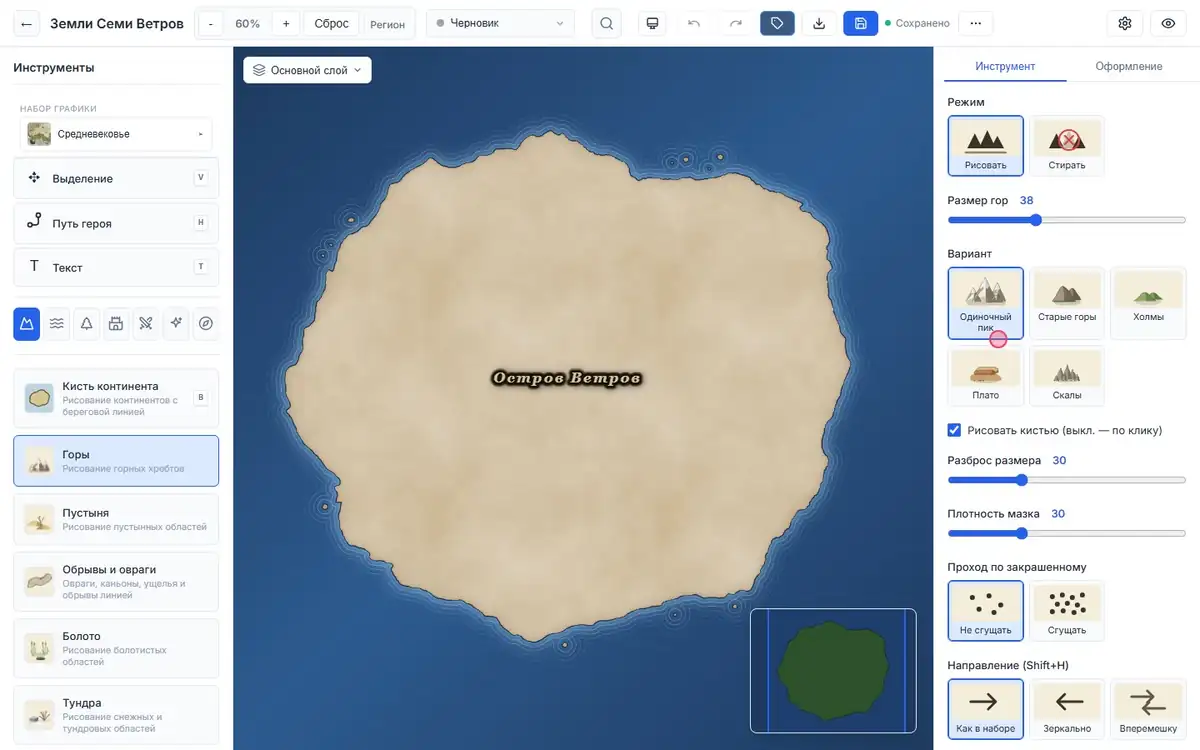Open the 'Средневековье' graphics set dropdown
Viewport: 1200px width, 750px height.
coord(116,134)
